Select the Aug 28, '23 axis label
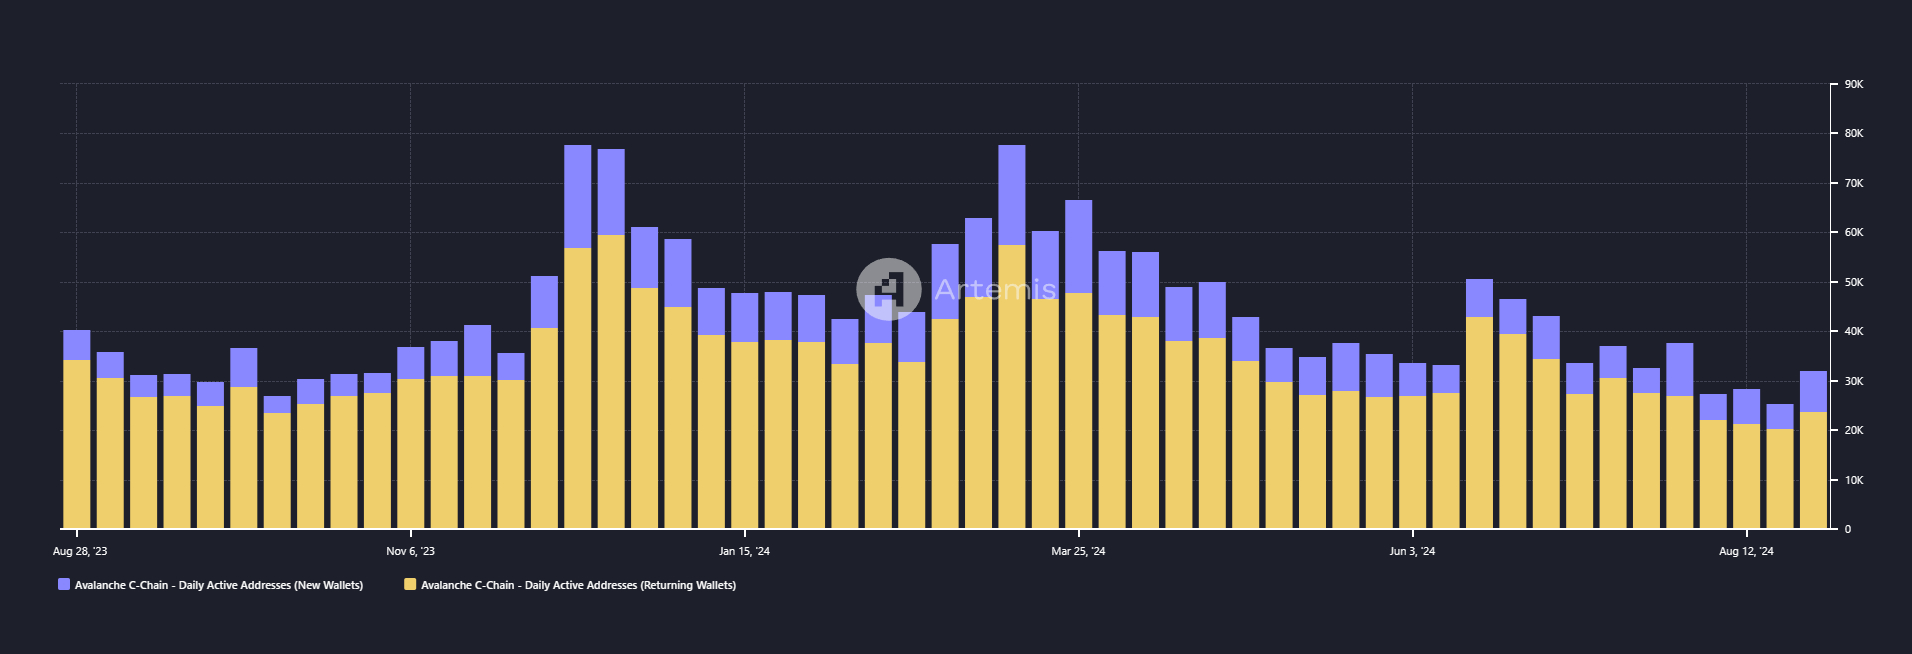Screen dimensions: 1912x654 click(x=80, y=551)
